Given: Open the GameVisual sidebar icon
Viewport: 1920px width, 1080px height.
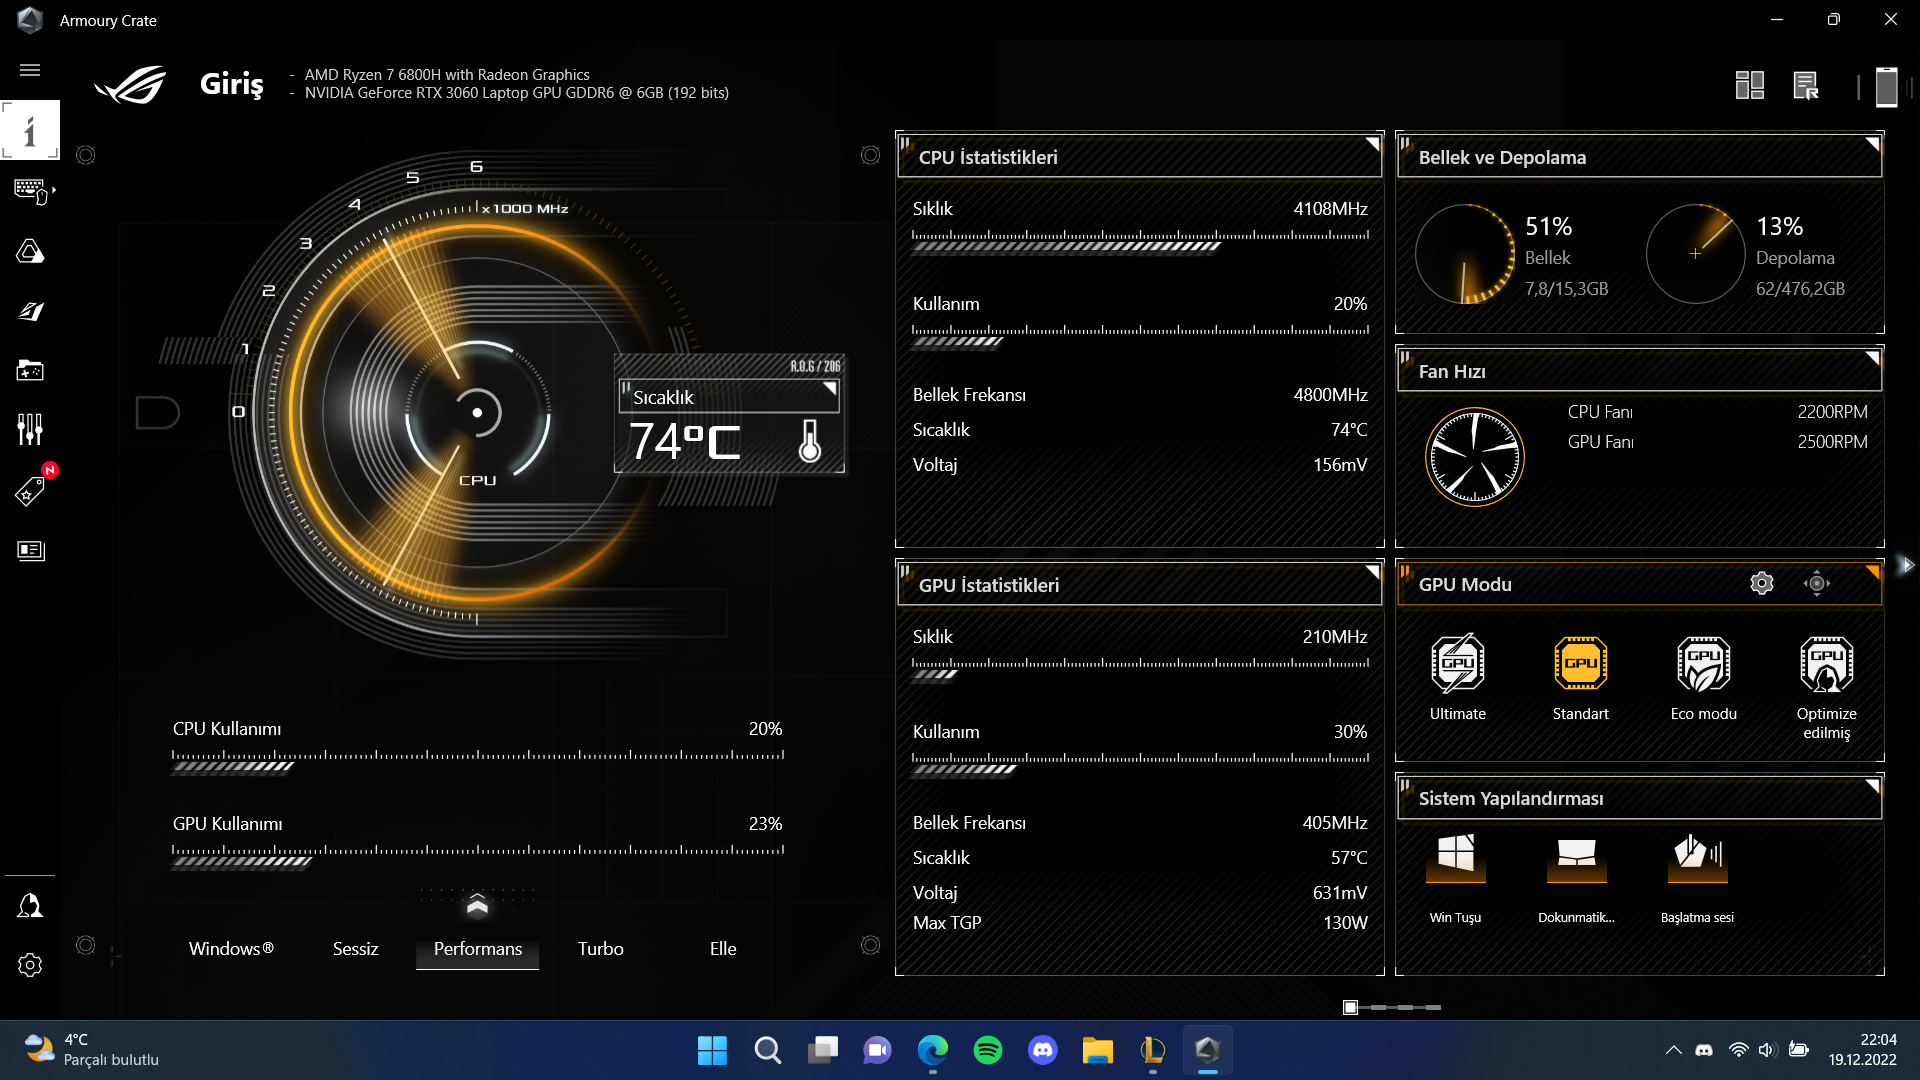Looking at the screenshot, I should 30,311.
